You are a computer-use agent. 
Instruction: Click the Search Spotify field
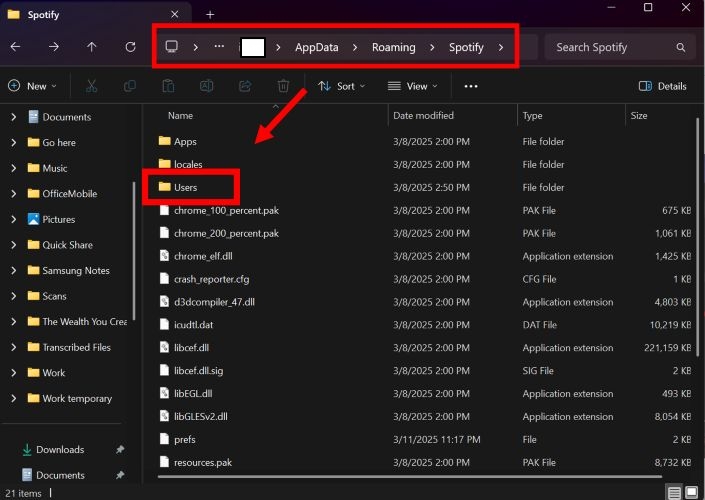tap(621, 47)
